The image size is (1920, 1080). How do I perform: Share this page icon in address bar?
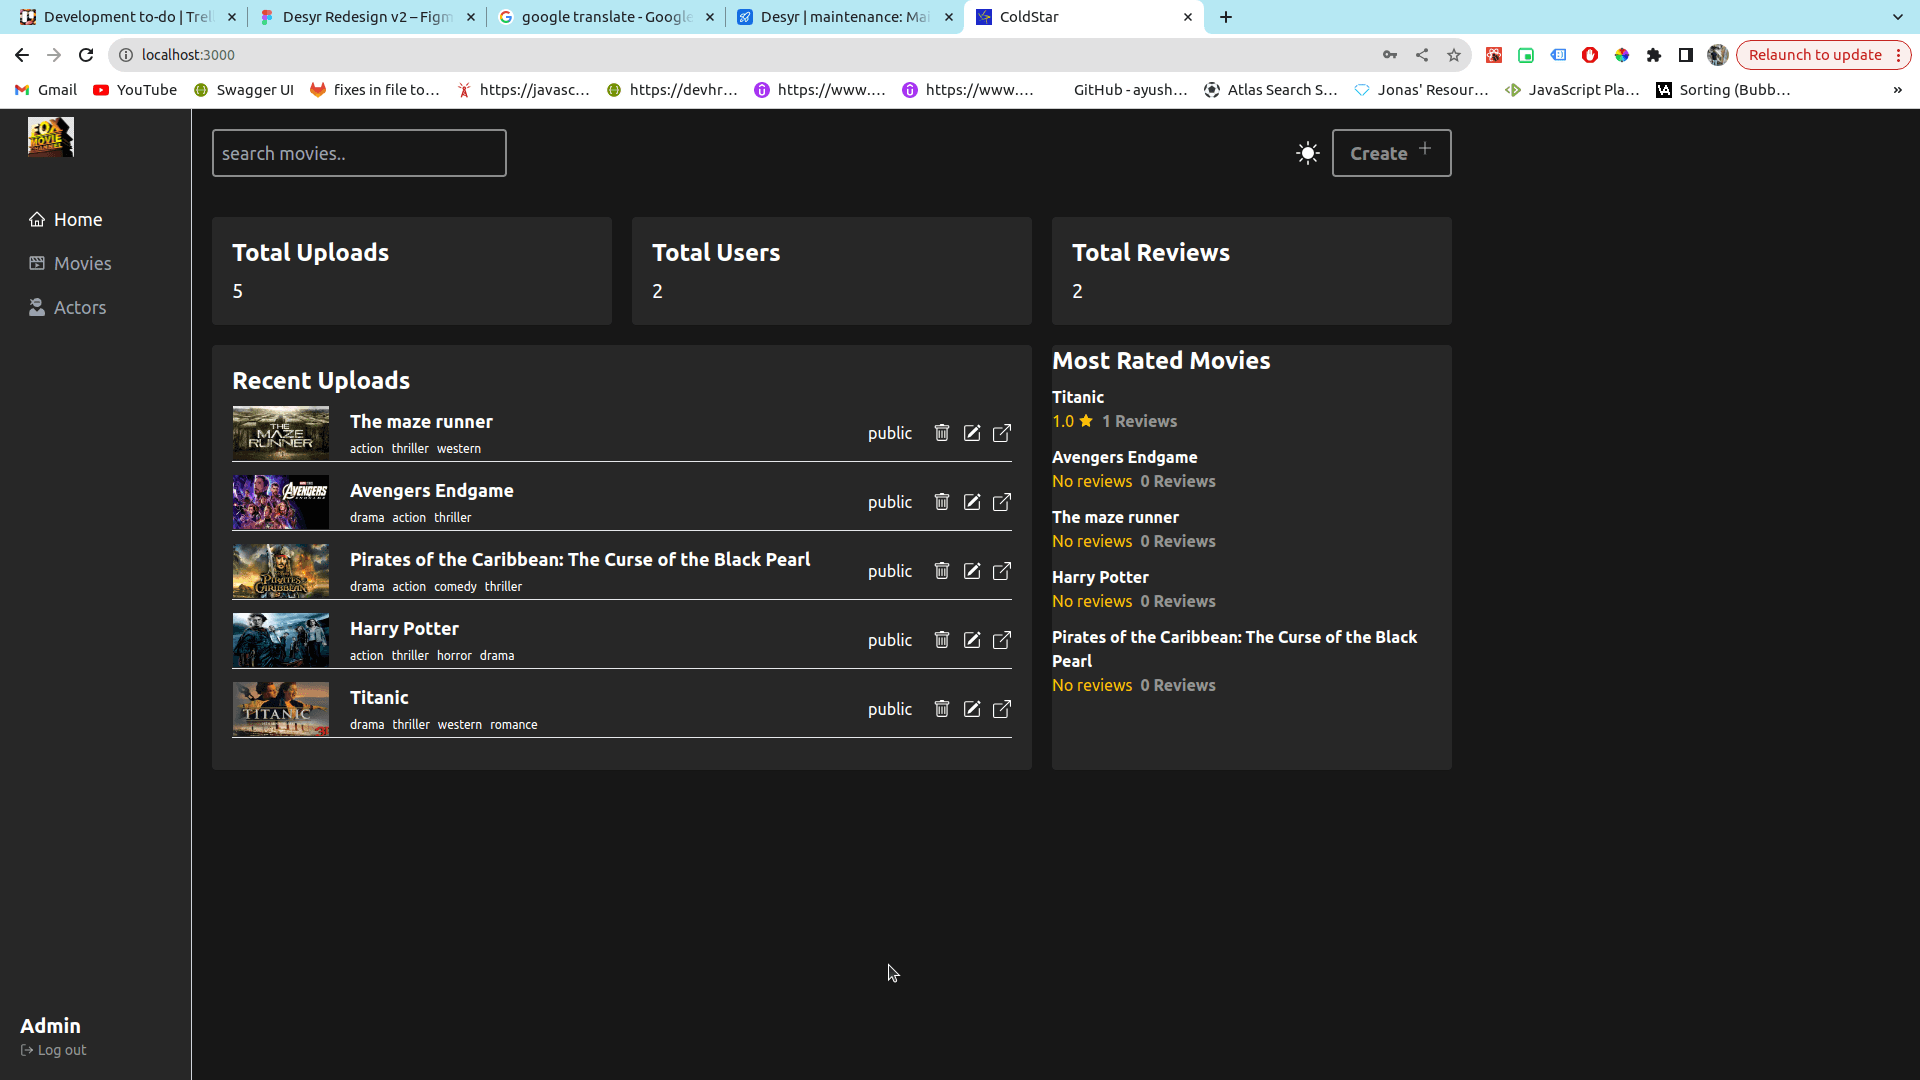pyautogui.click(x=1422, y=55)
